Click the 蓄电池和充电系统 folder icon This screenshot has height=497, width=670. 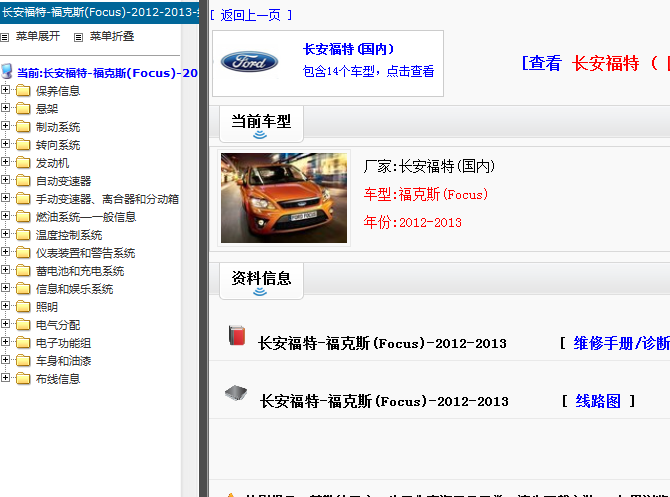coord(23,271)
